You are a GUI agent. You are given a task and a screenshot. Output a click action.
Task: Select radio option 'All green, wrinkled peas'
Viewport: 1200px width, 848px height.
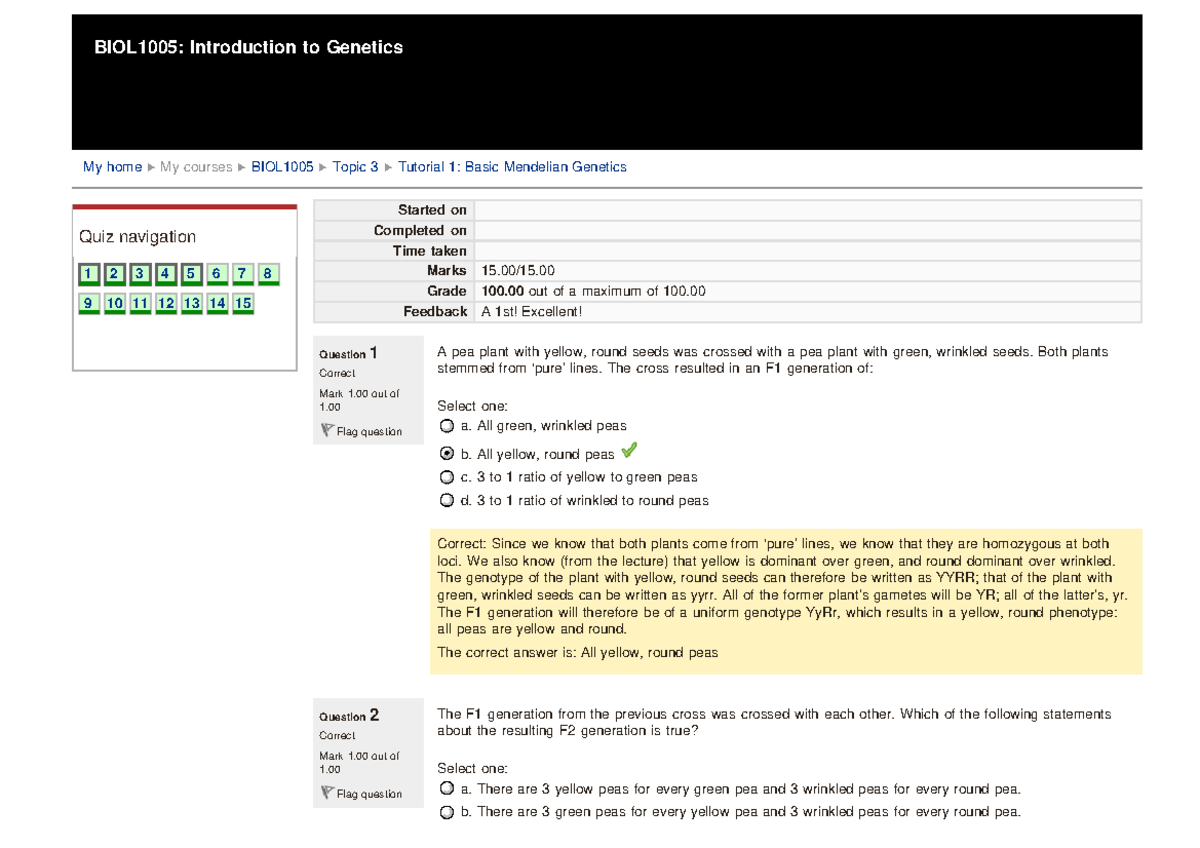coord(446,425)
